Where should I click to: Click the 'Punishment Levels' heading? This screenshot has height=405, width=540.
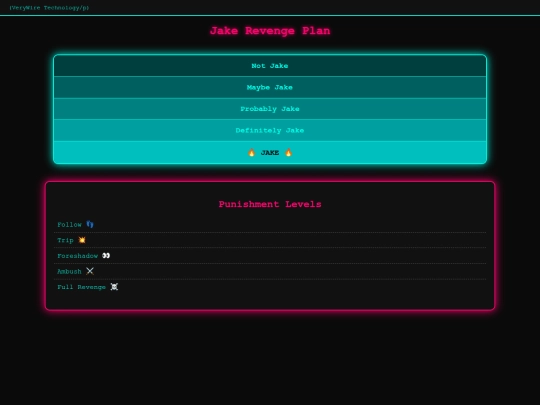[270, 204]
